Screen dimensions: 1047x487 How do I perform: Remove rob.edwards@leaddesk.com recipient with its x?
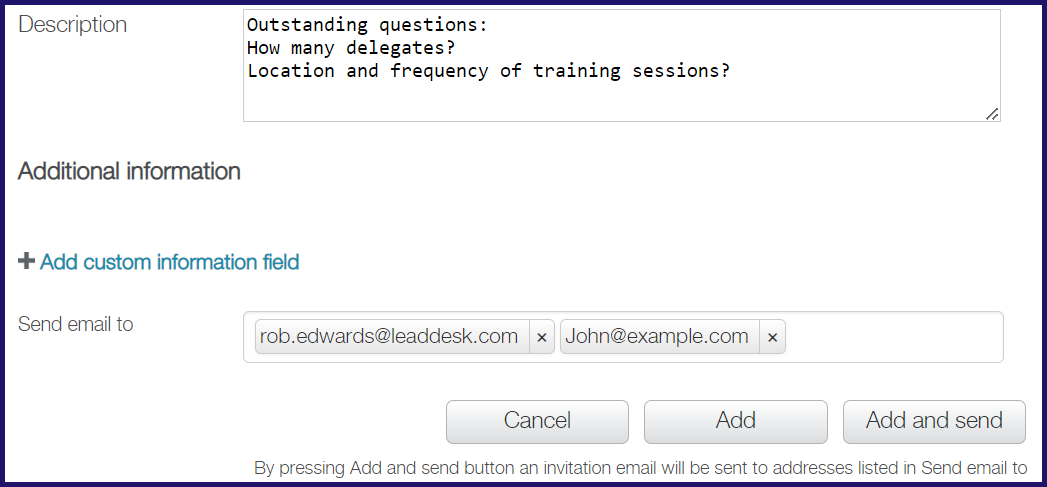point(542,337)
